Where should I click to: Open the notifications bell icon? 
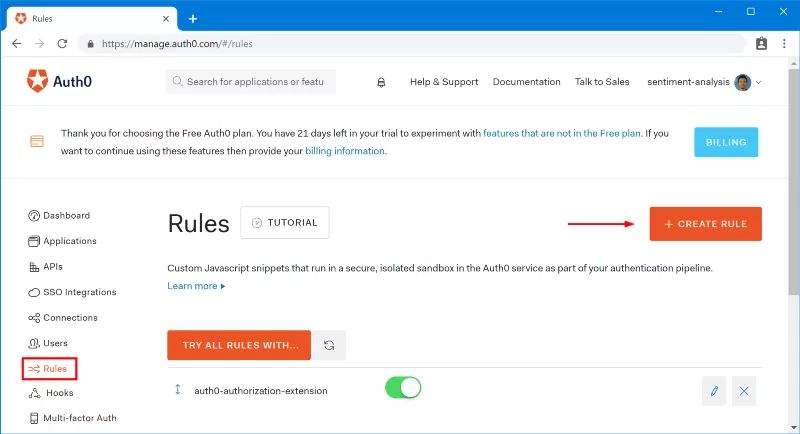click(381, 82)
